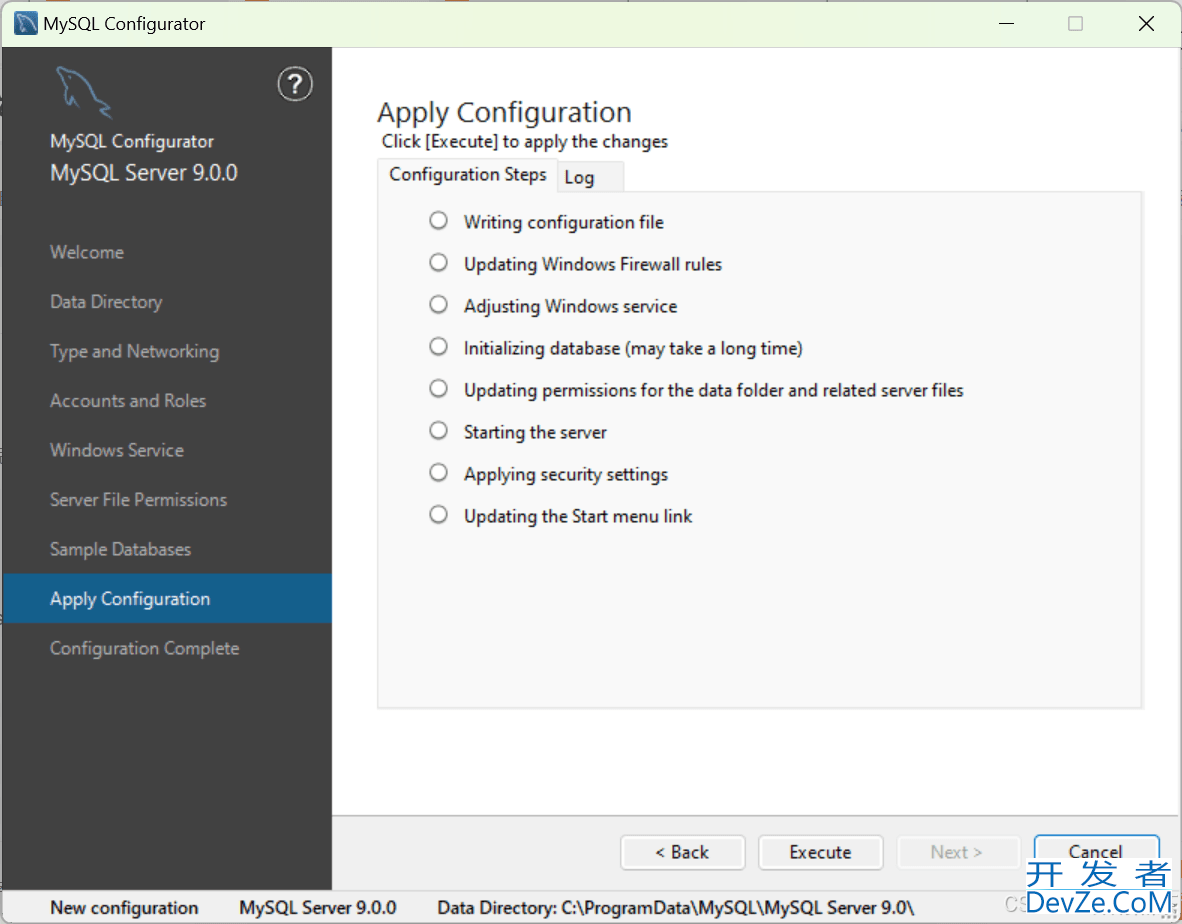
Task: Click Execute to apply changes
Action: click(x=820, y=852)
